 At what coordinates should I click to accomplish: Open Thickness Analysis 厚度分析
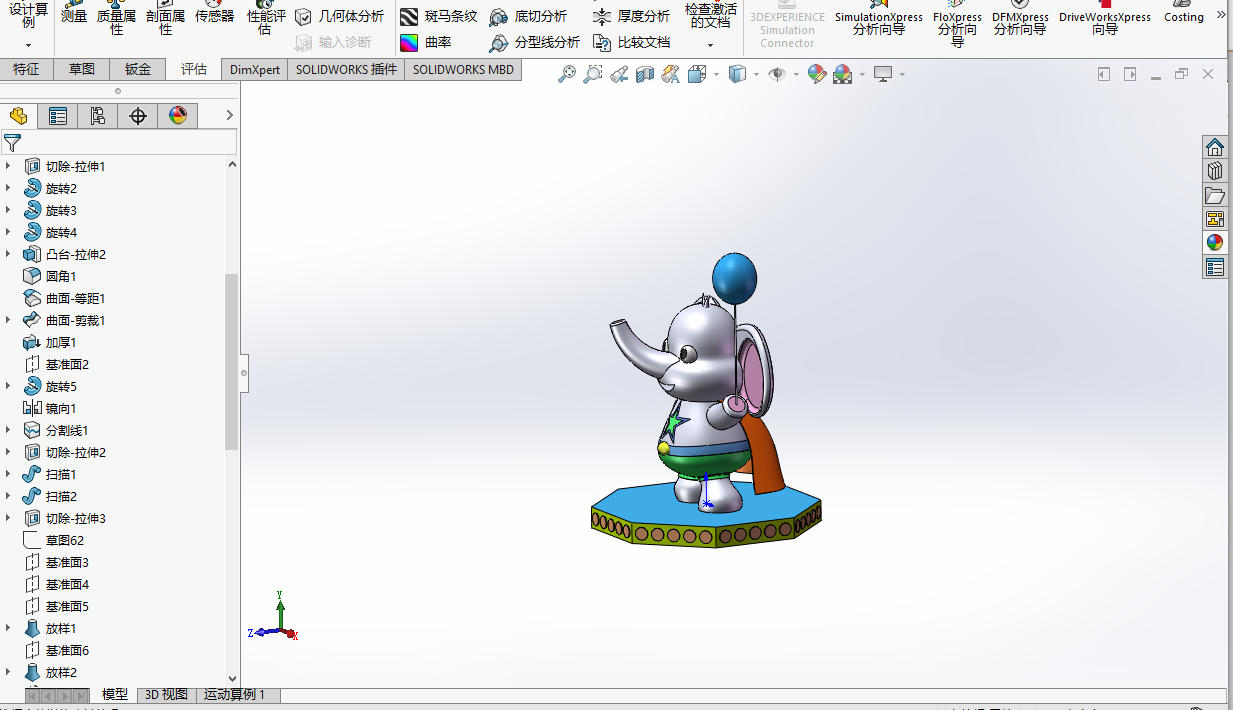(631, 16)
